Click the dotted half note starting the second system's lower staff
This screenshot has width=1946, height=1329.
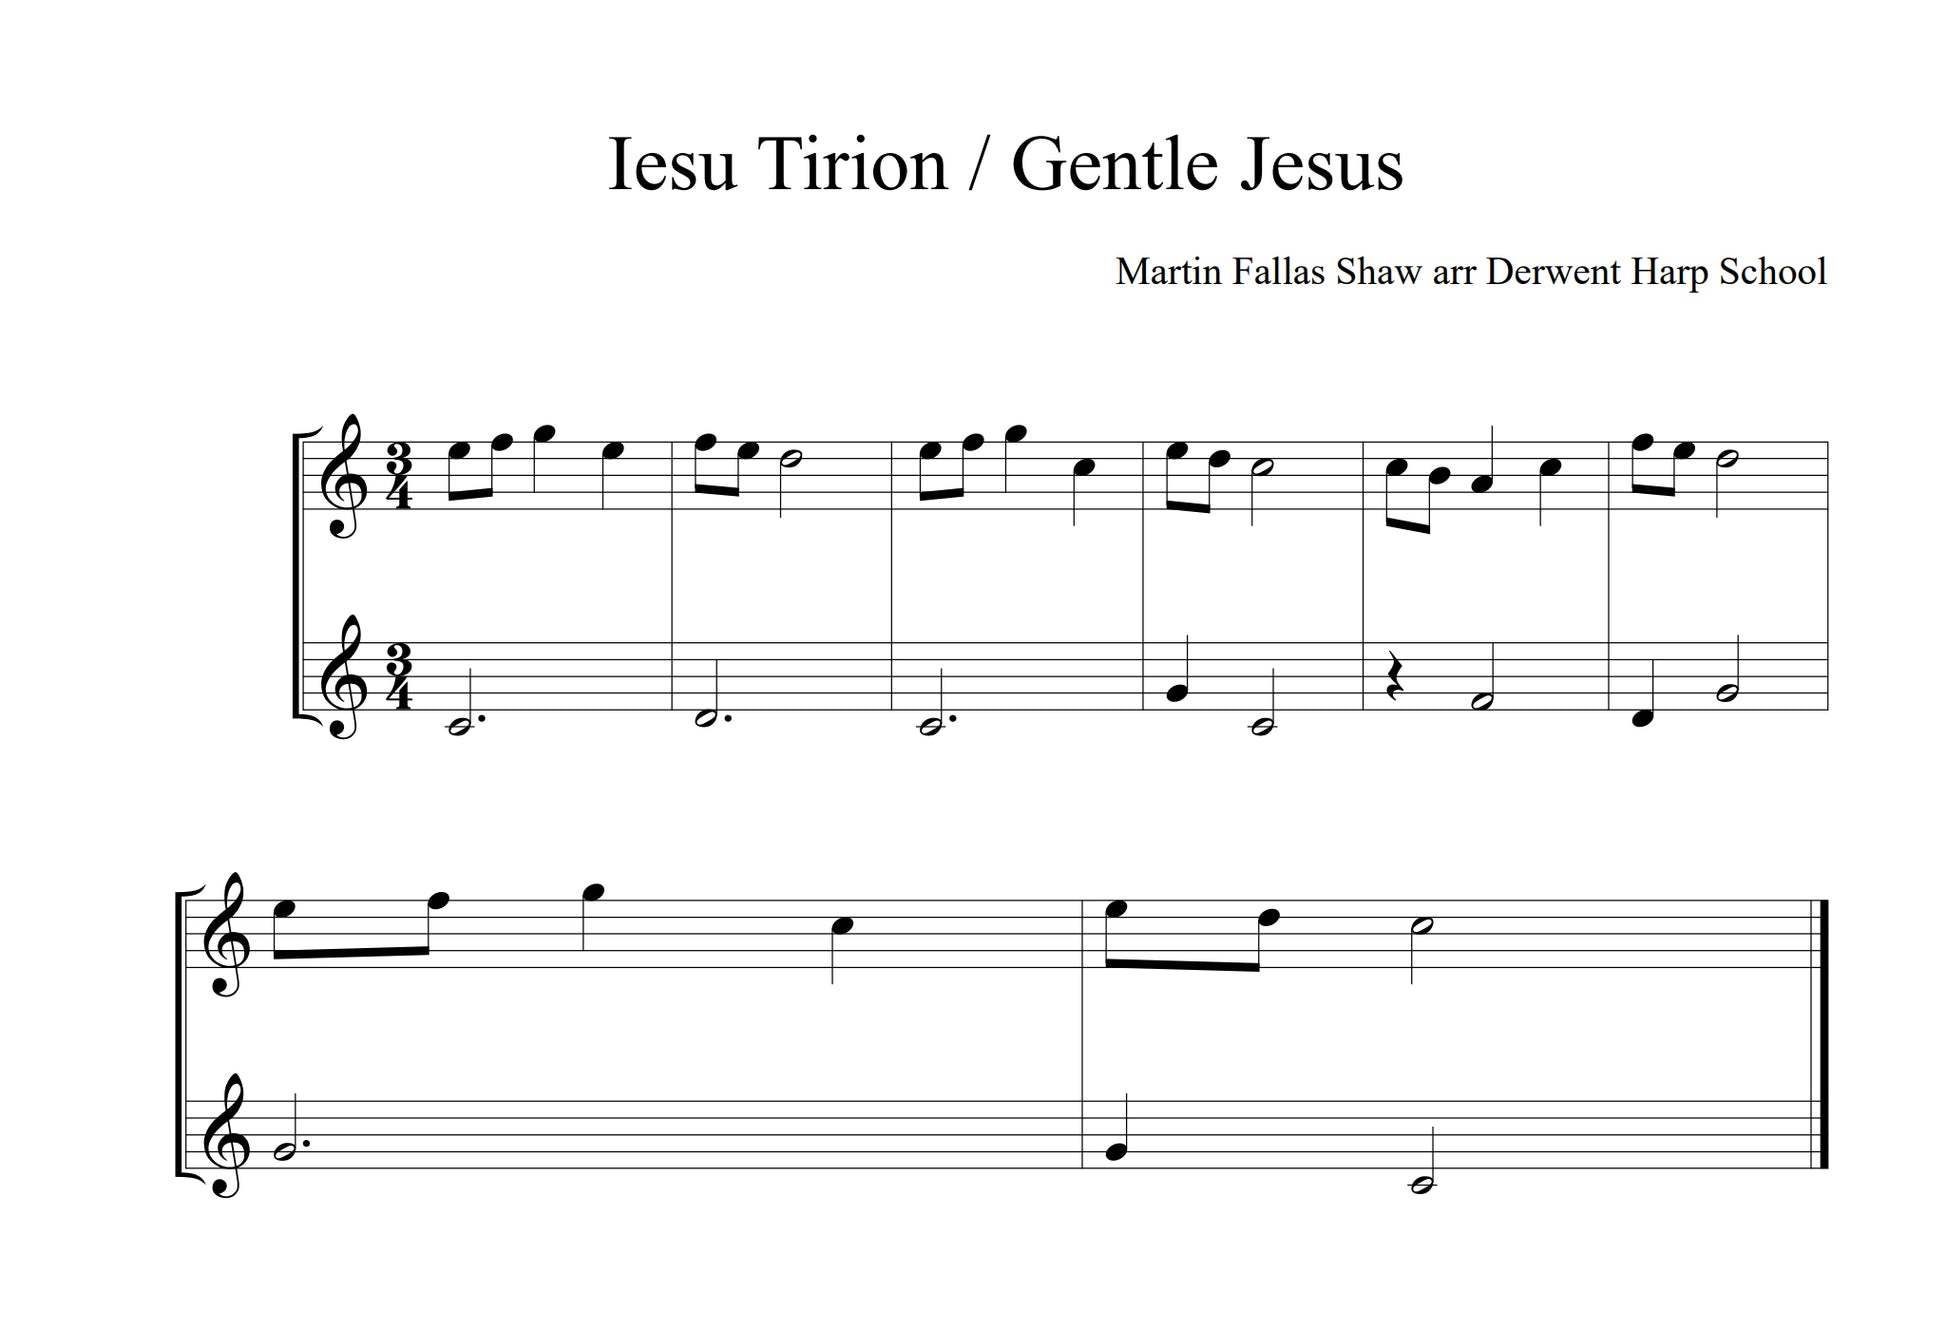tap(284, 1151)
